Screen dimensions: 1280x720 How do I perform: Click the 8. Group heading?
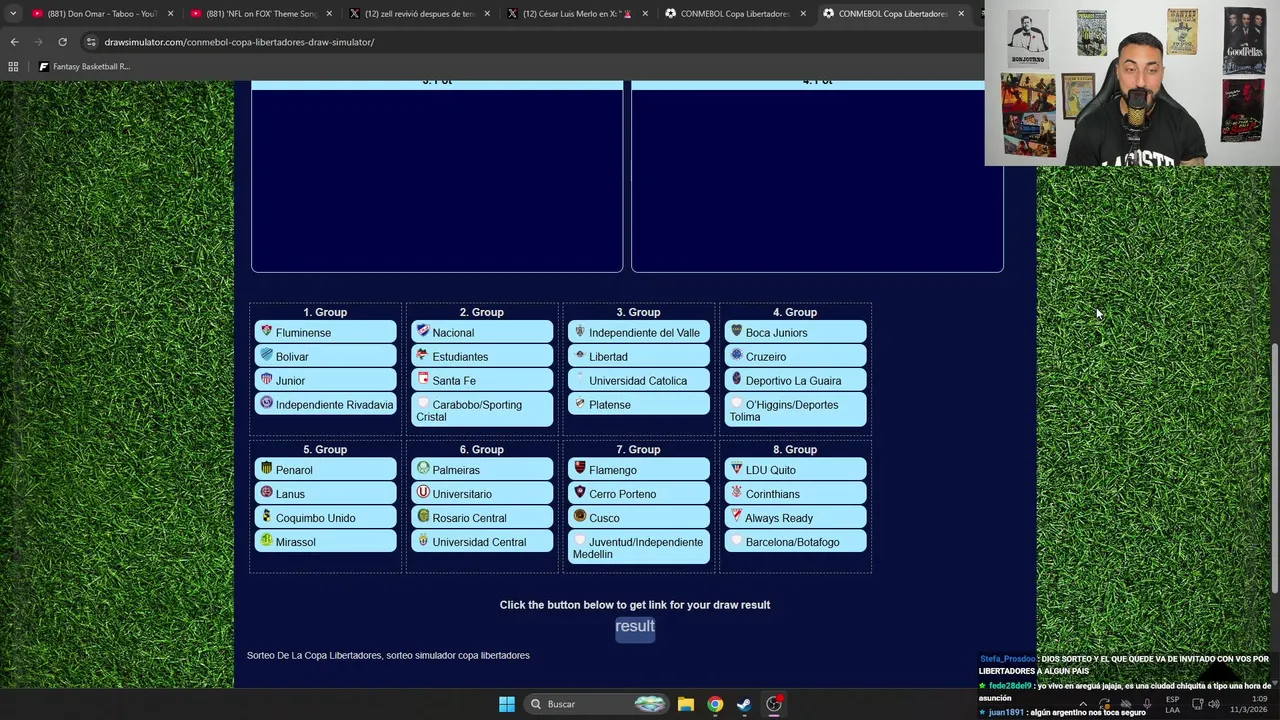point(795,449)
